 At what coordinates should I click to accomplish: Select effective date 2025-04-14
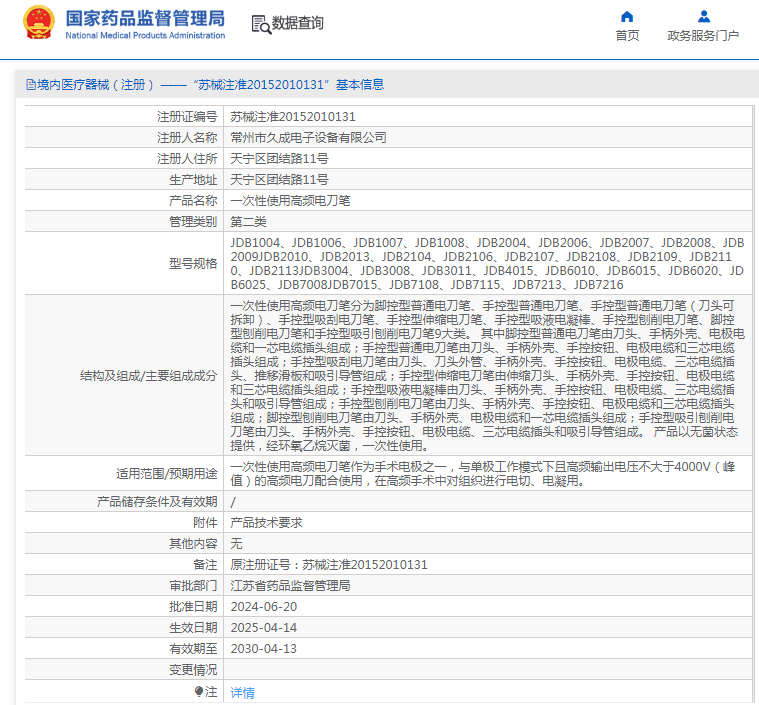264,628
